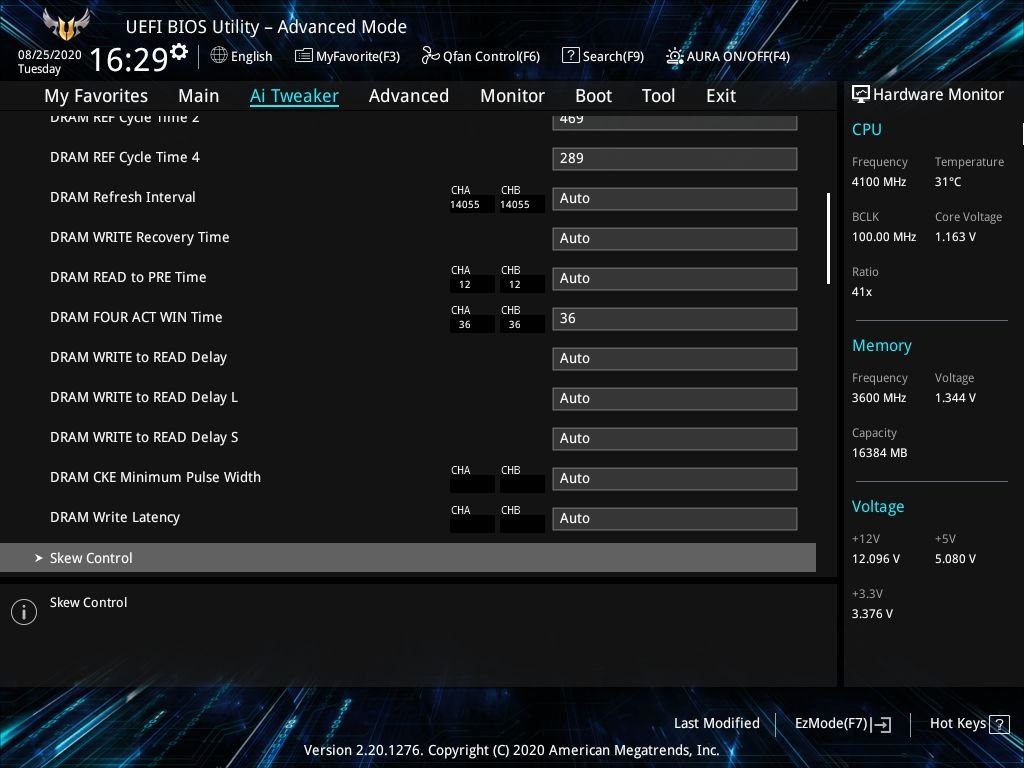Select the Skew Control row

click(408, 558)
